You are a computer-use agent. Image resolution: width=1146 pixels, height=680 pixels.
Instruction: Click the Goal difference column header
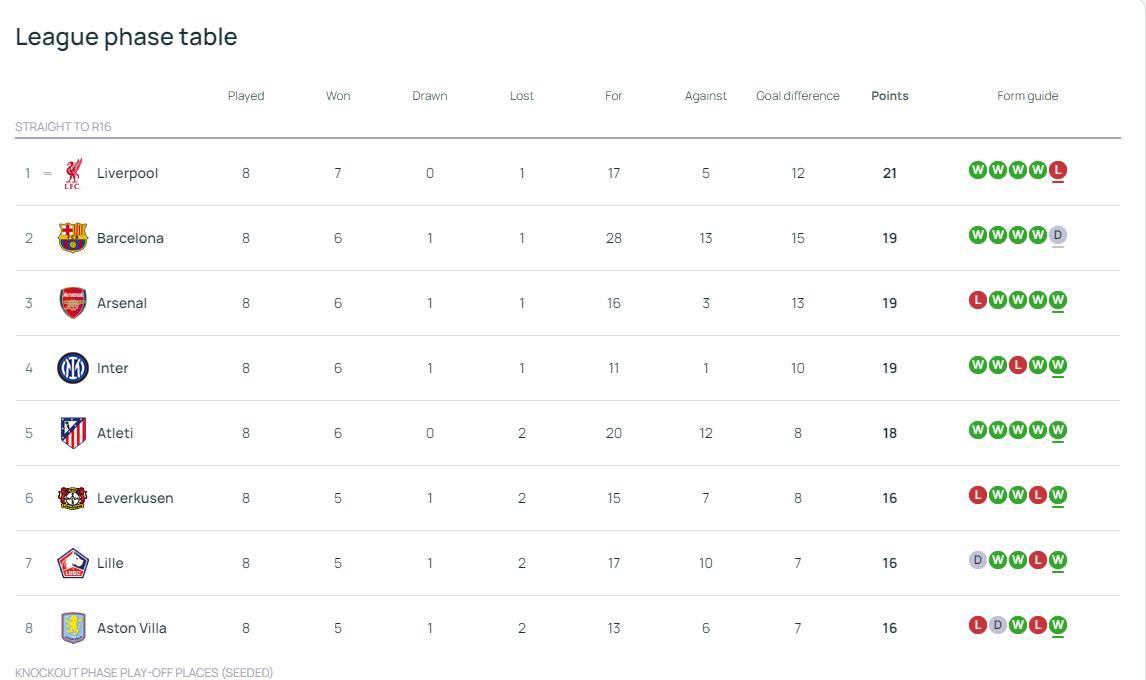coord(798,96)
